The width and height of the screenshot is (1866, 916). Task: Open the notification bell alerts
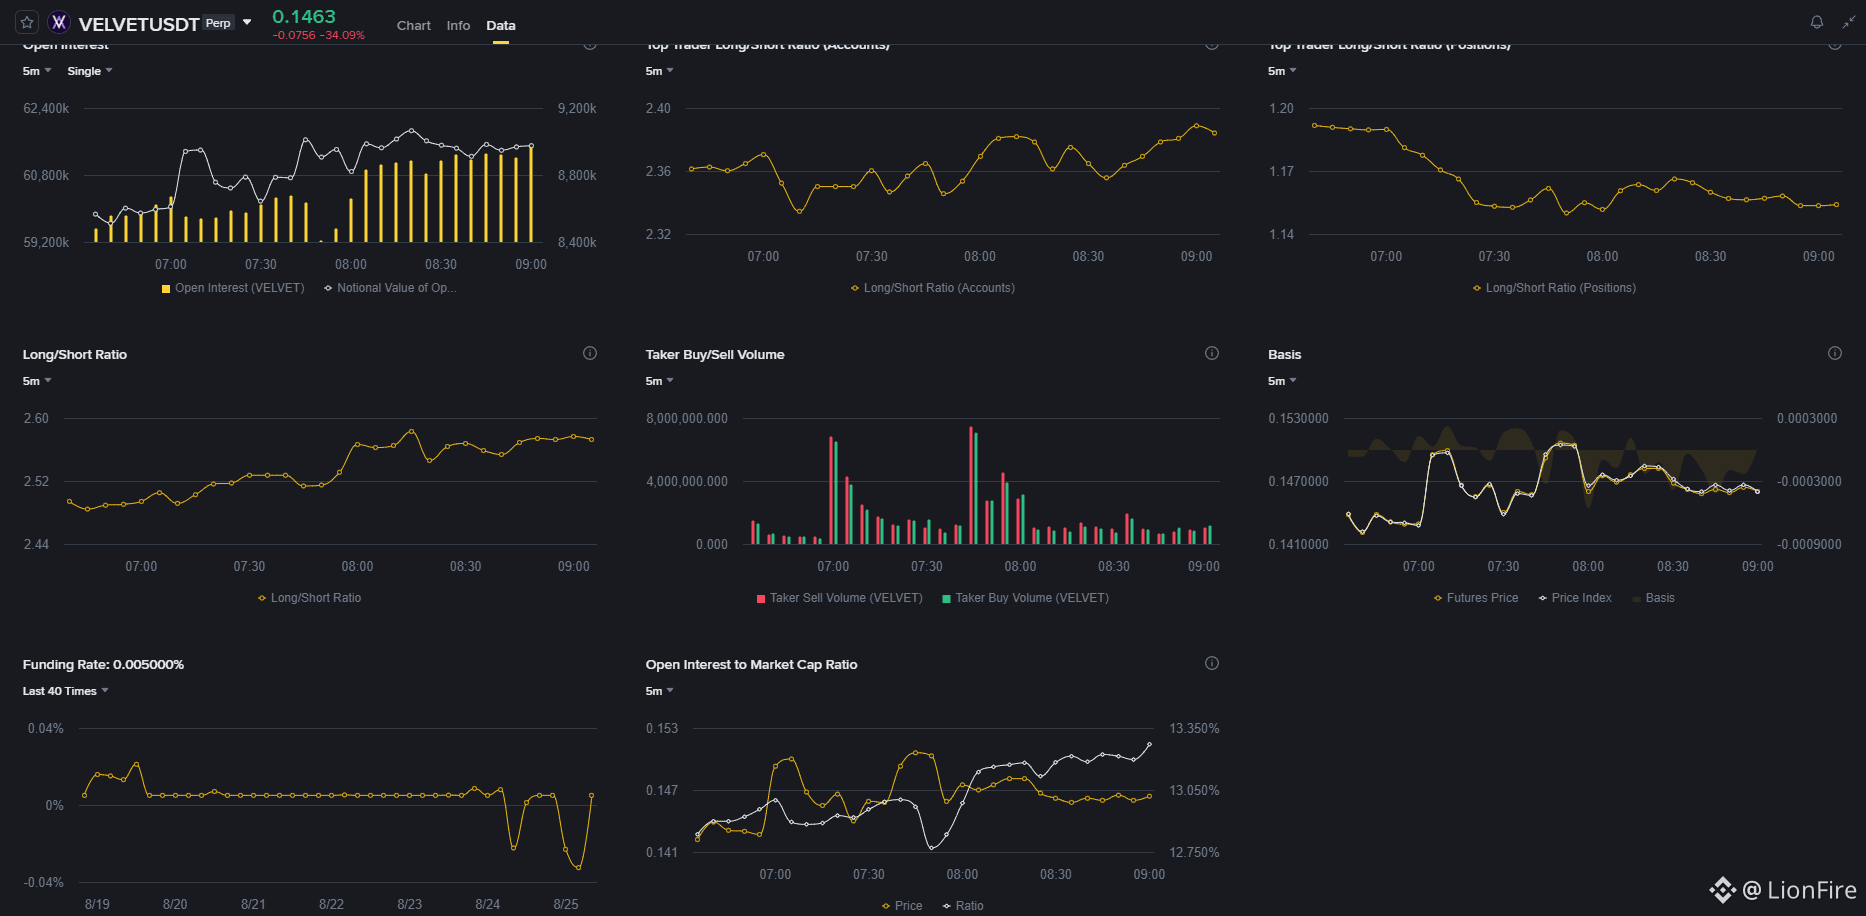coord(1817,22)
